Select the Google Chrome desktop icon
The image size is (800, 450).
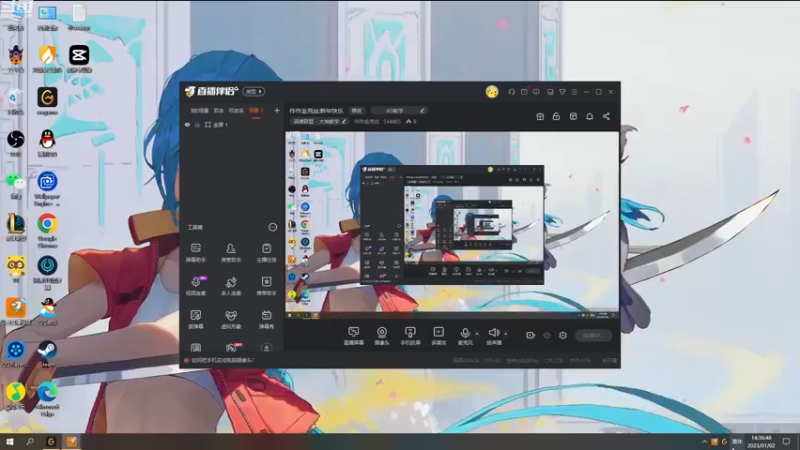pos(47,230)
